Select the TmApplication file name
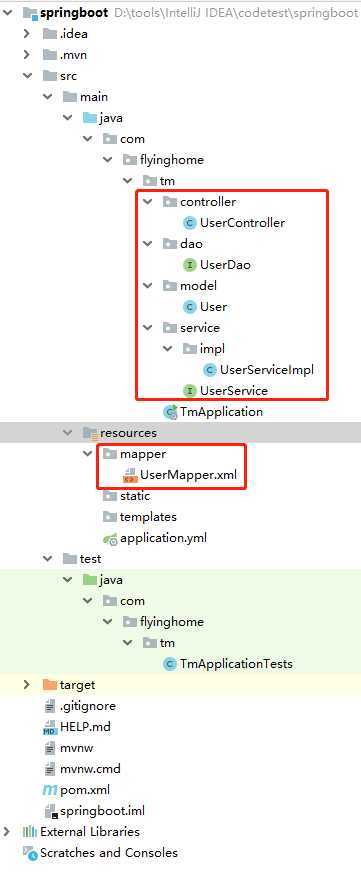Screen dimensions: 361x872 point(221,412)
